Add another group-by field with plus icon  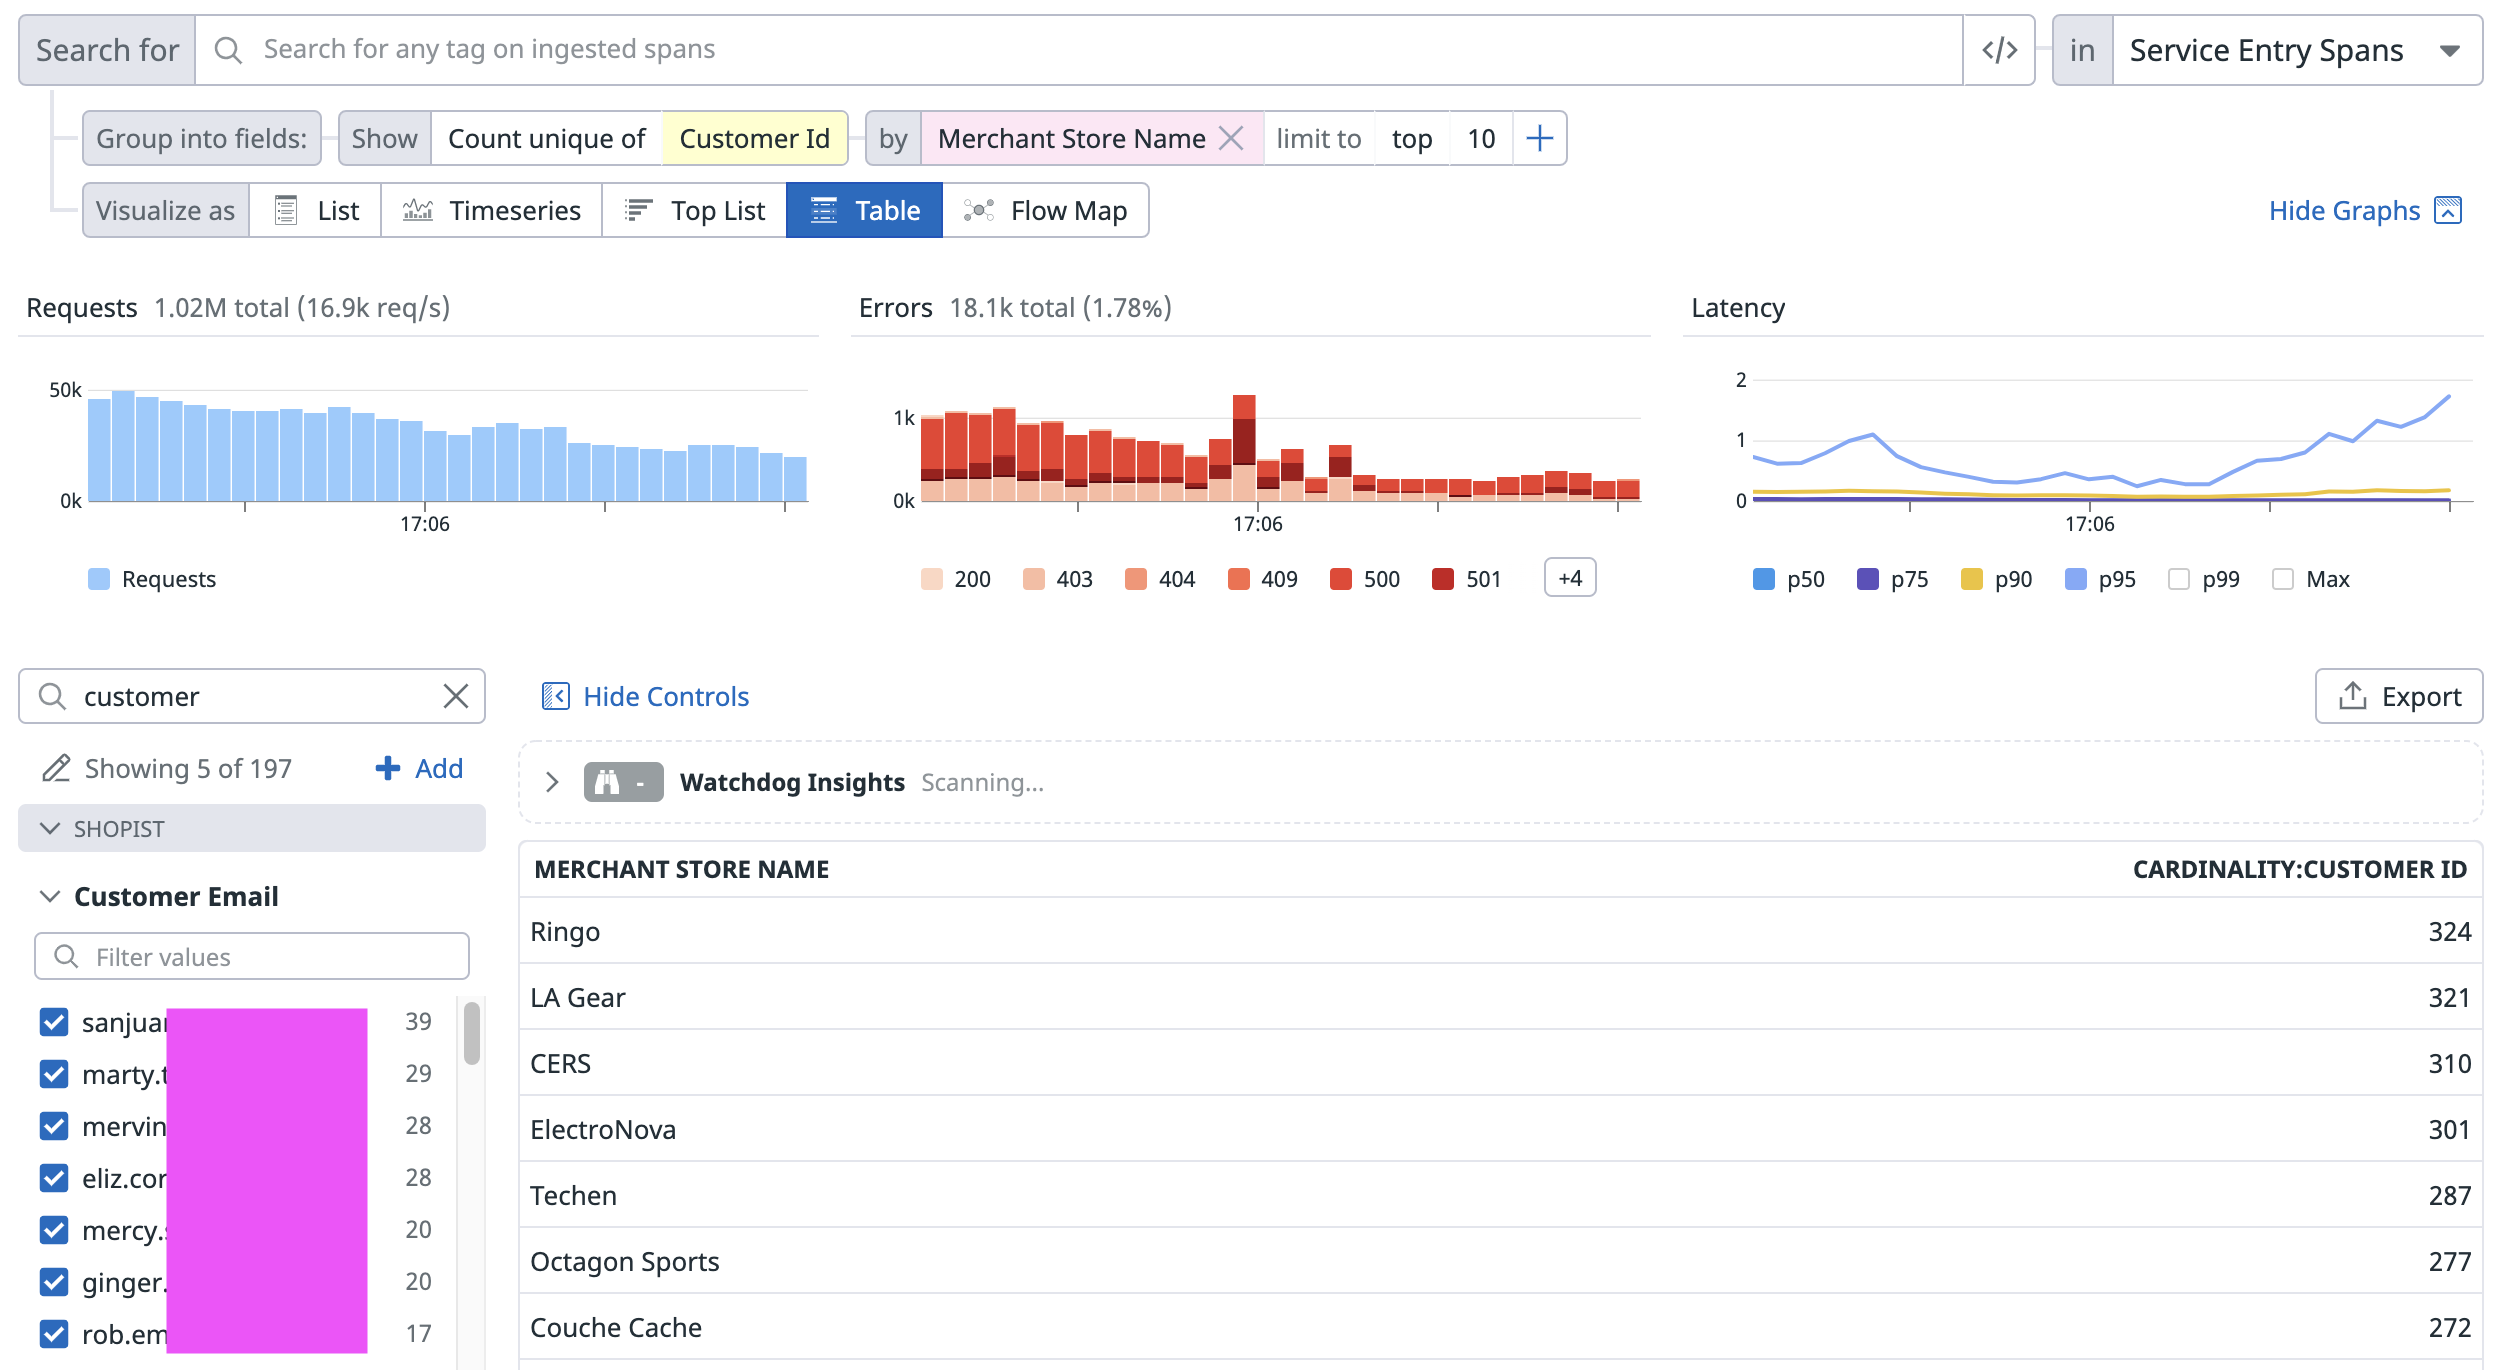(1540, 138)
